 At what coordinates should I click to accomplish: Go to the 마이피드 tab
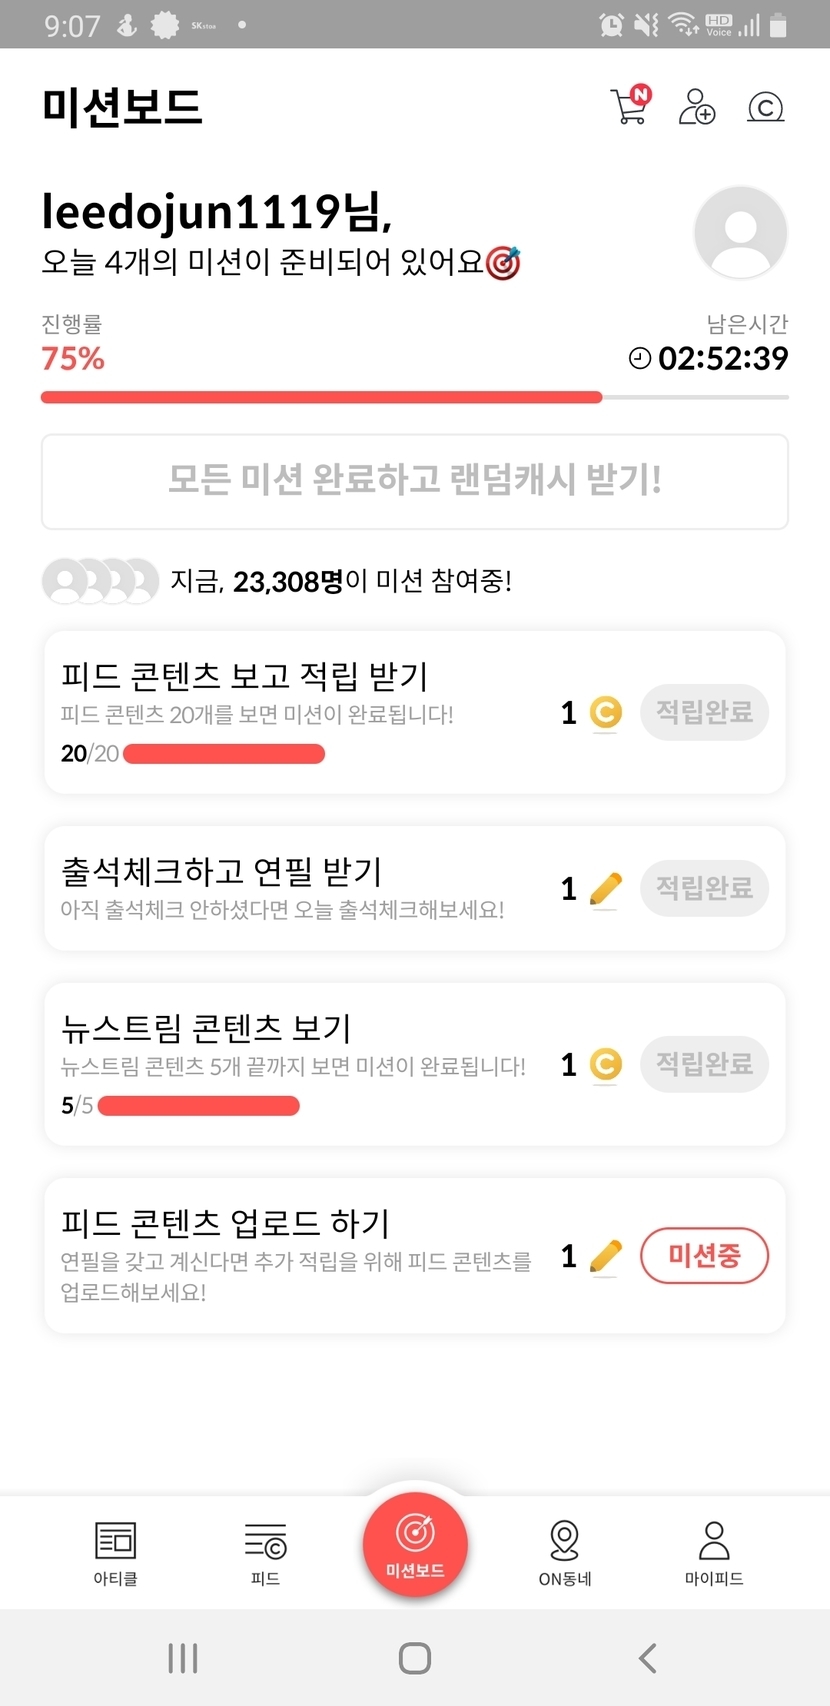pyautogui.click(x=714, y=1552)
